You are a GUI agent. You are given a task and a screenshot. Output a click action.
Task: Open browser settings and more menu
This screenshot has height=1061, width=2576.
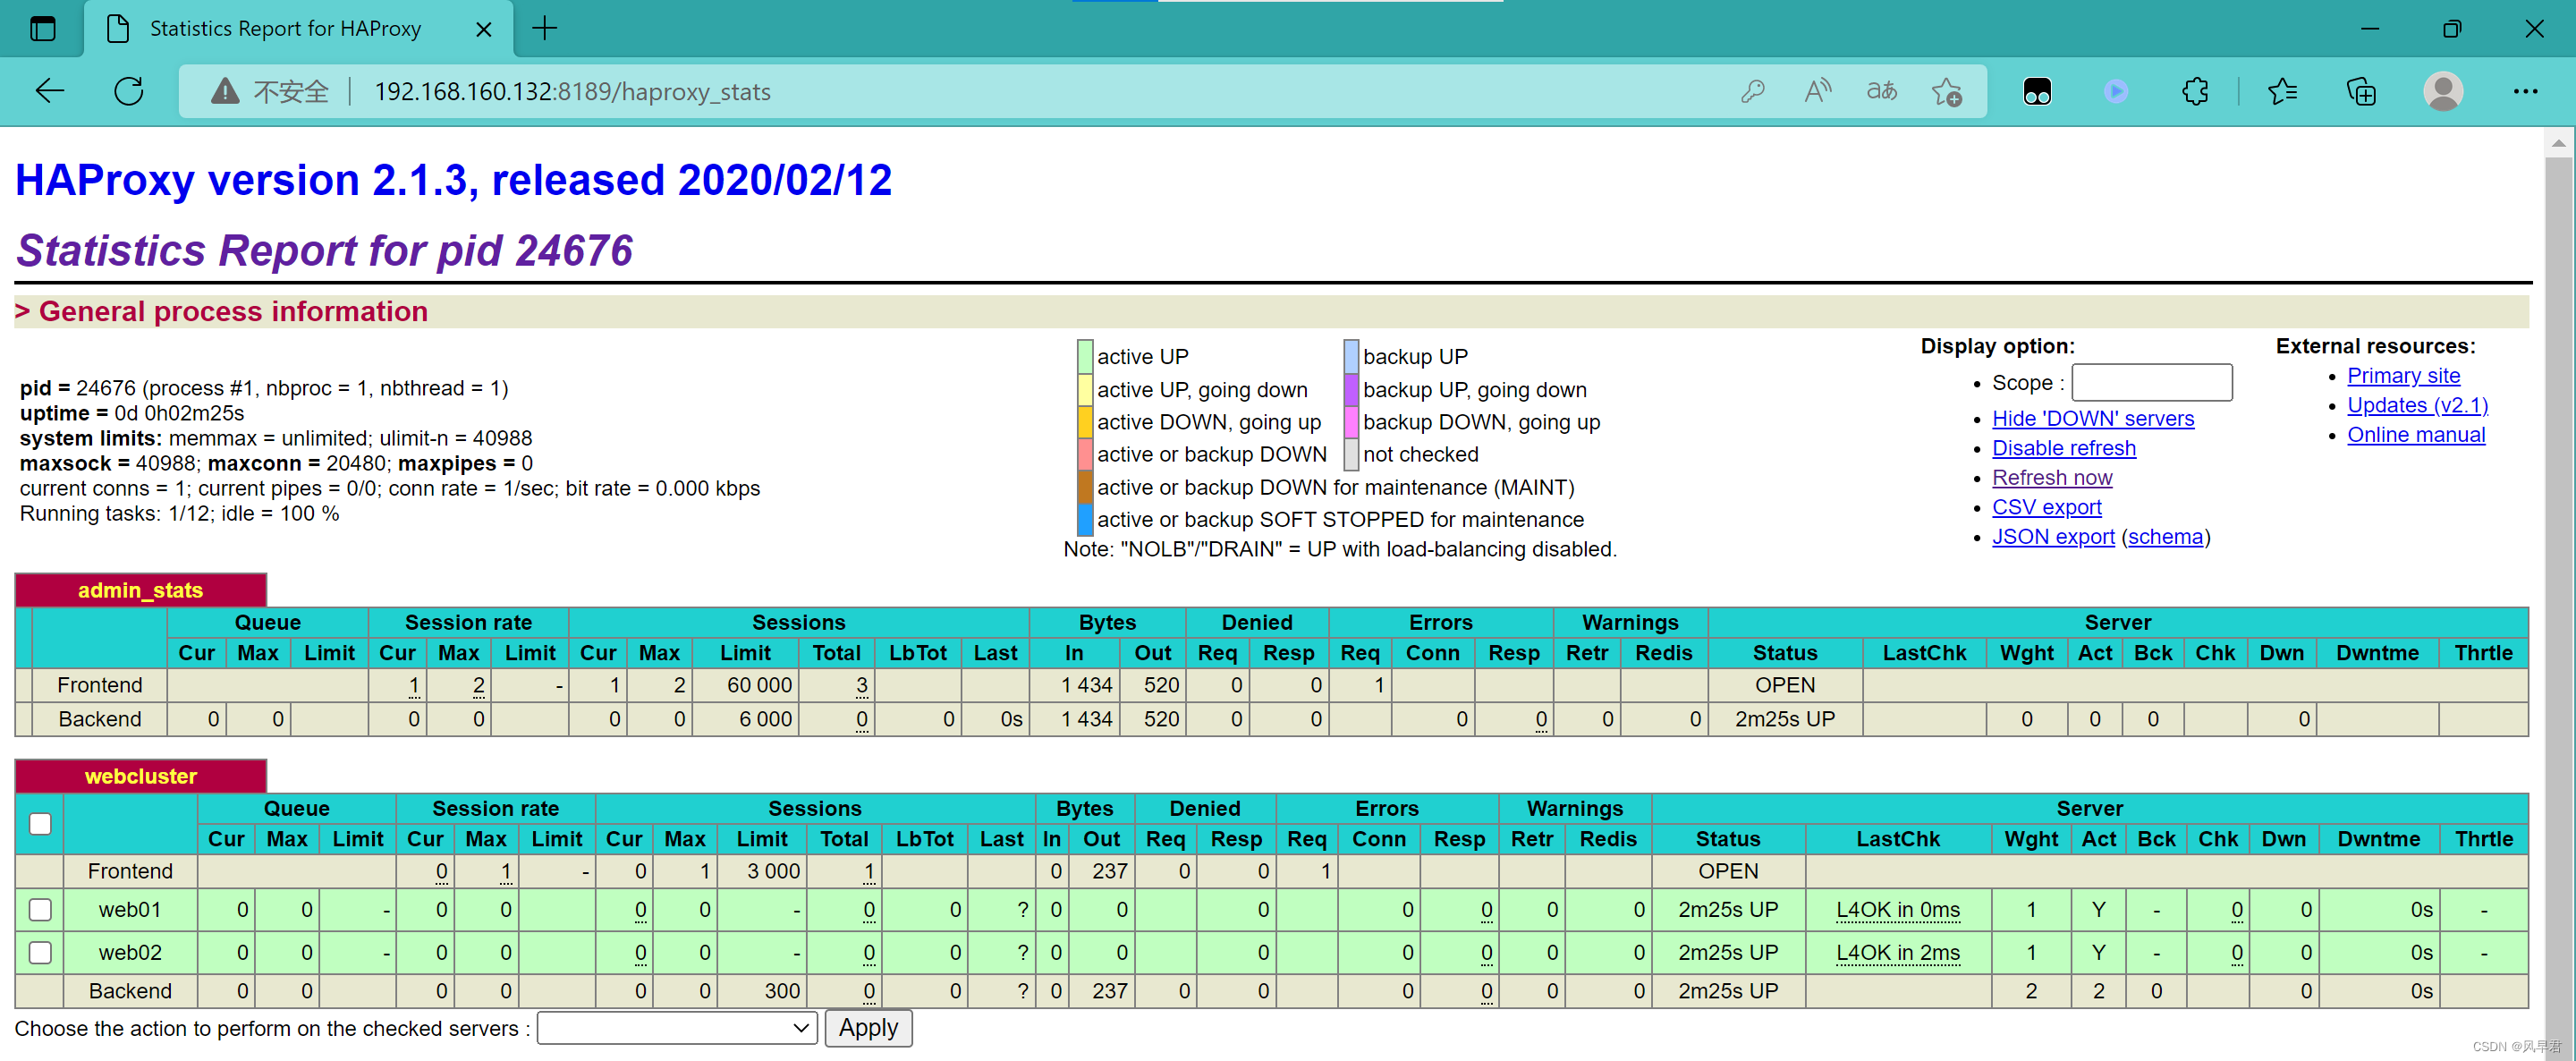2525,91
